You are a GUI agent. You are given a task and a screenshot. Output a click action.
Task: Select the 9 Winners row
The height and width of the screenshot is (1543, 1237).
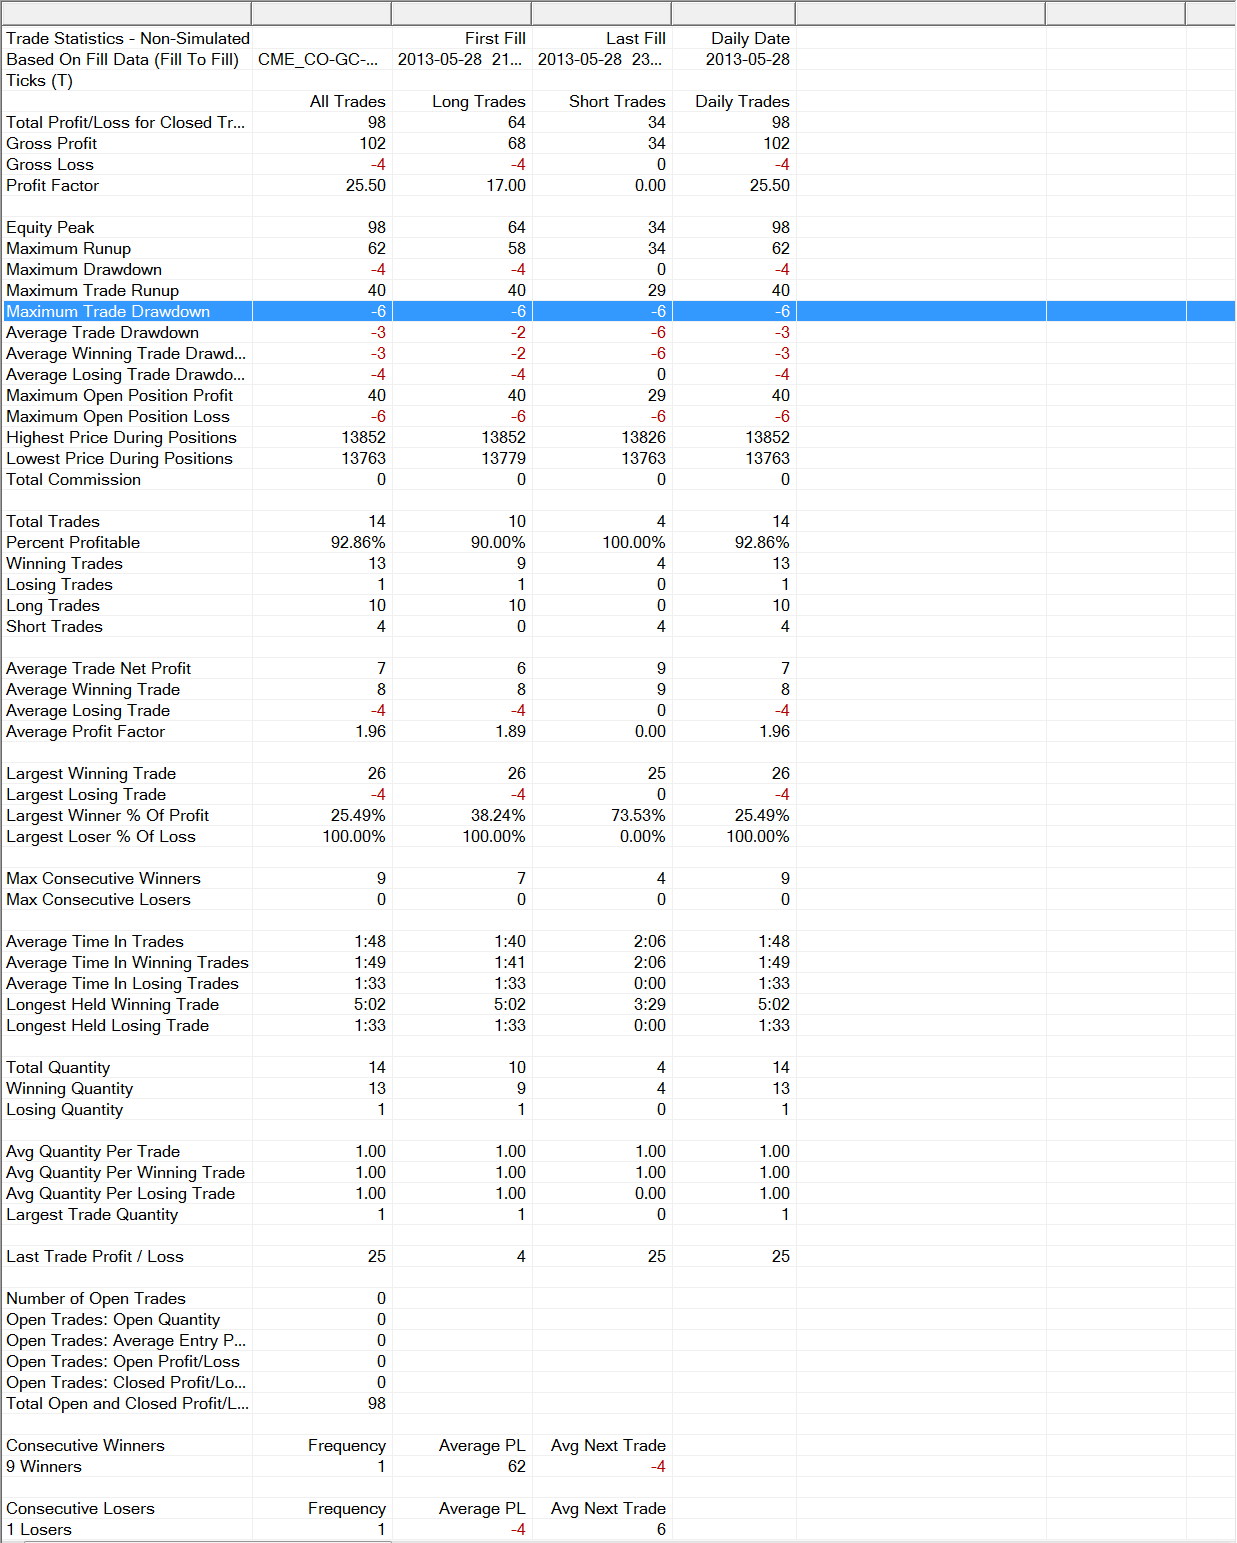(44, 1466)
